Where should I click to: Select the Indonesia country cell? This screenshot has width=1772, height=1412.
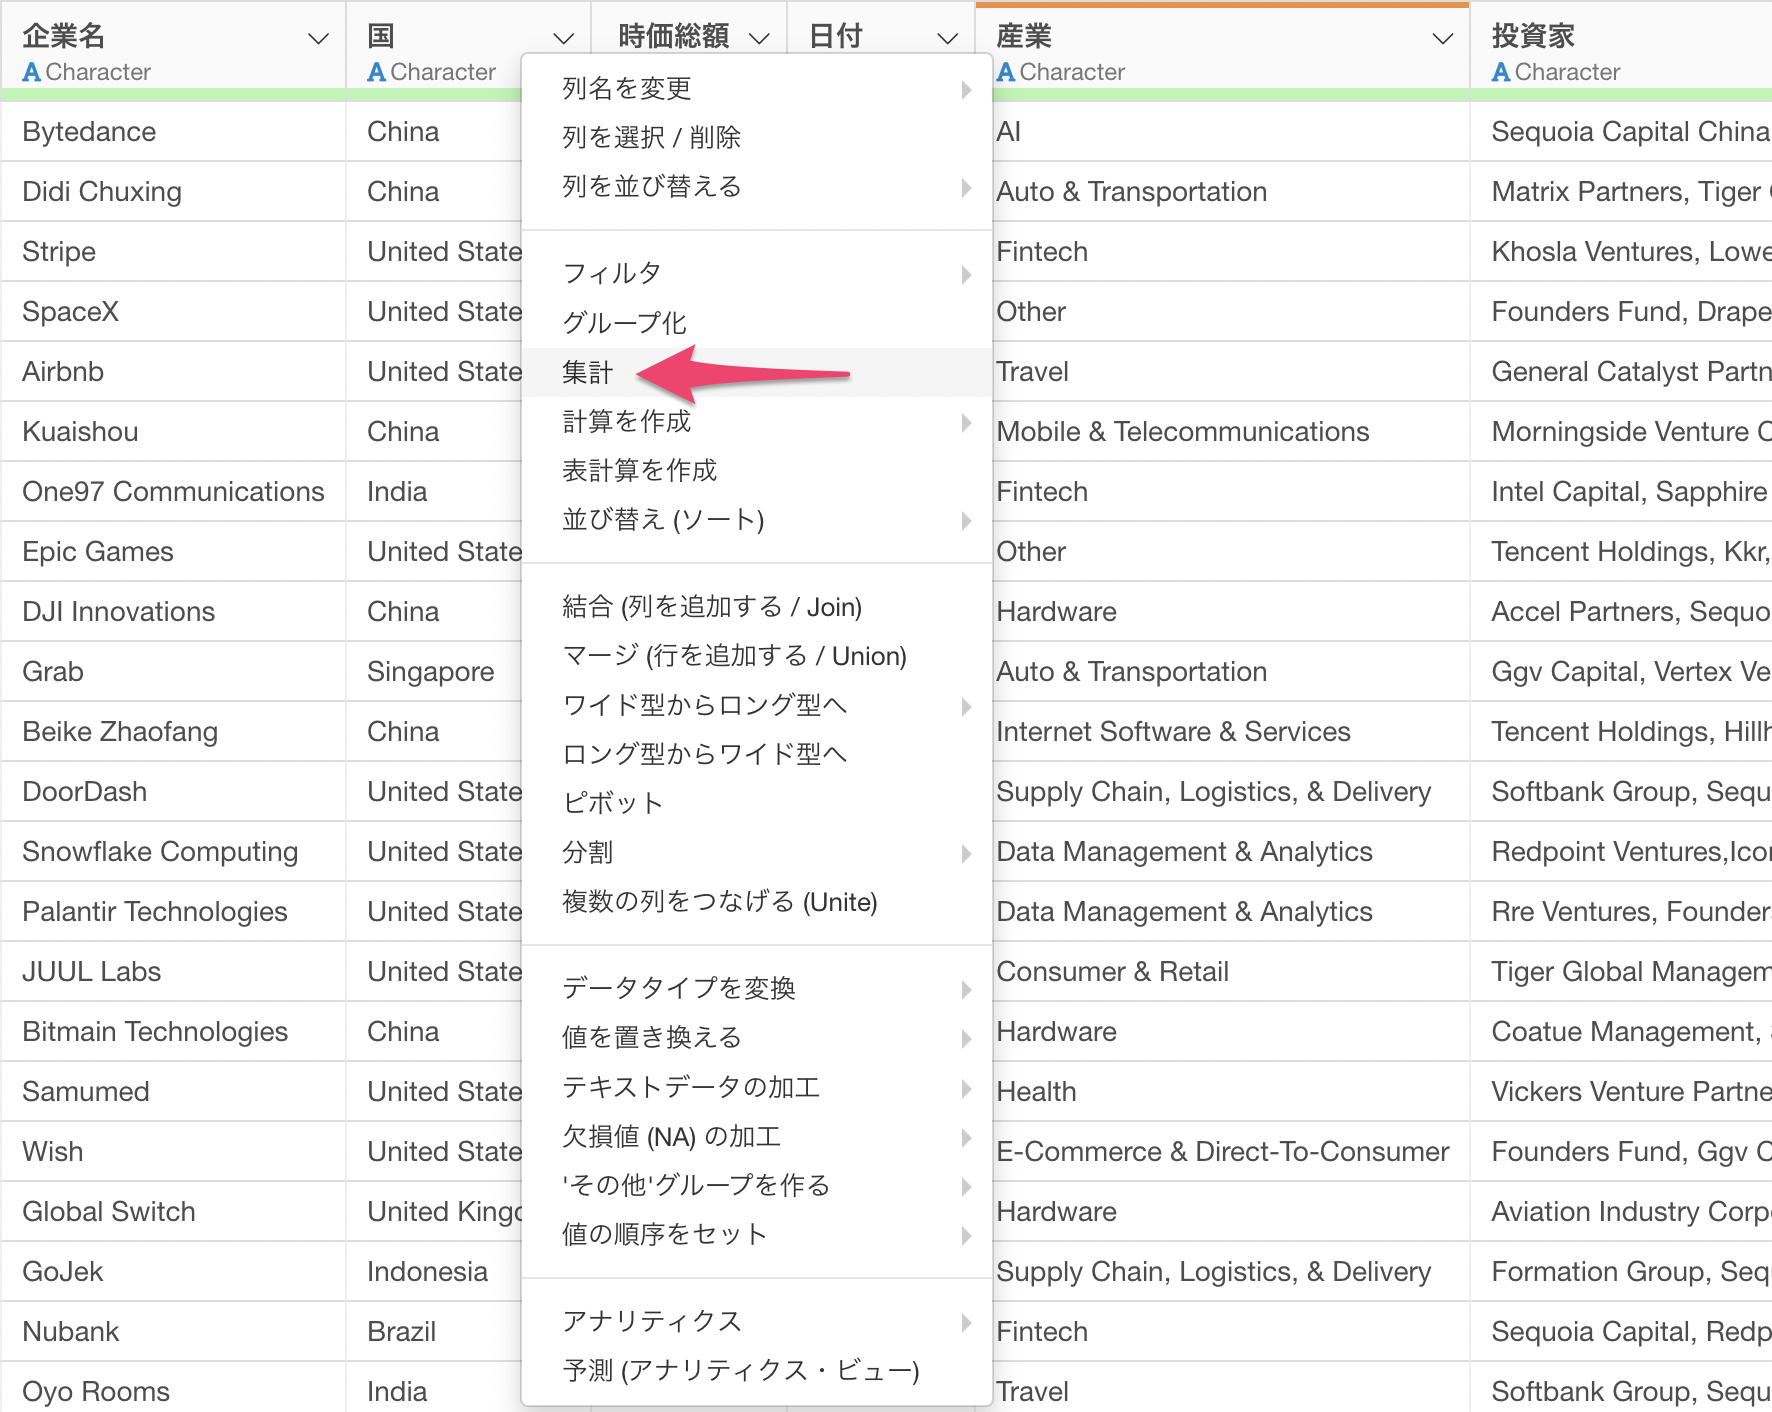[x=434, y=1272]
